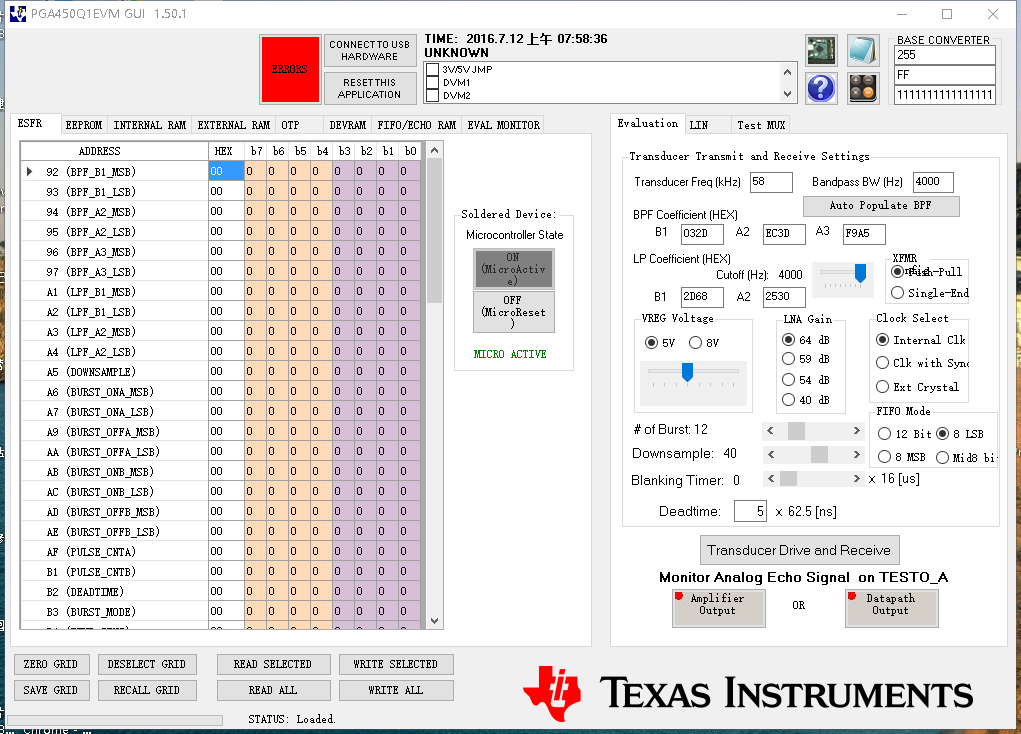
Task: Click jumper list scroll up arrow
Action: pos(787,72)
